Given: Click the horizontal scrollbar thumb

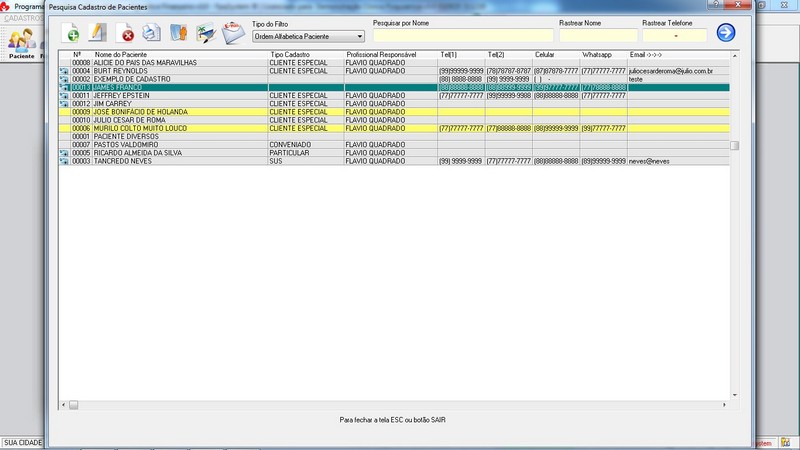Looking at the screenshot, I should click(73, 405).
